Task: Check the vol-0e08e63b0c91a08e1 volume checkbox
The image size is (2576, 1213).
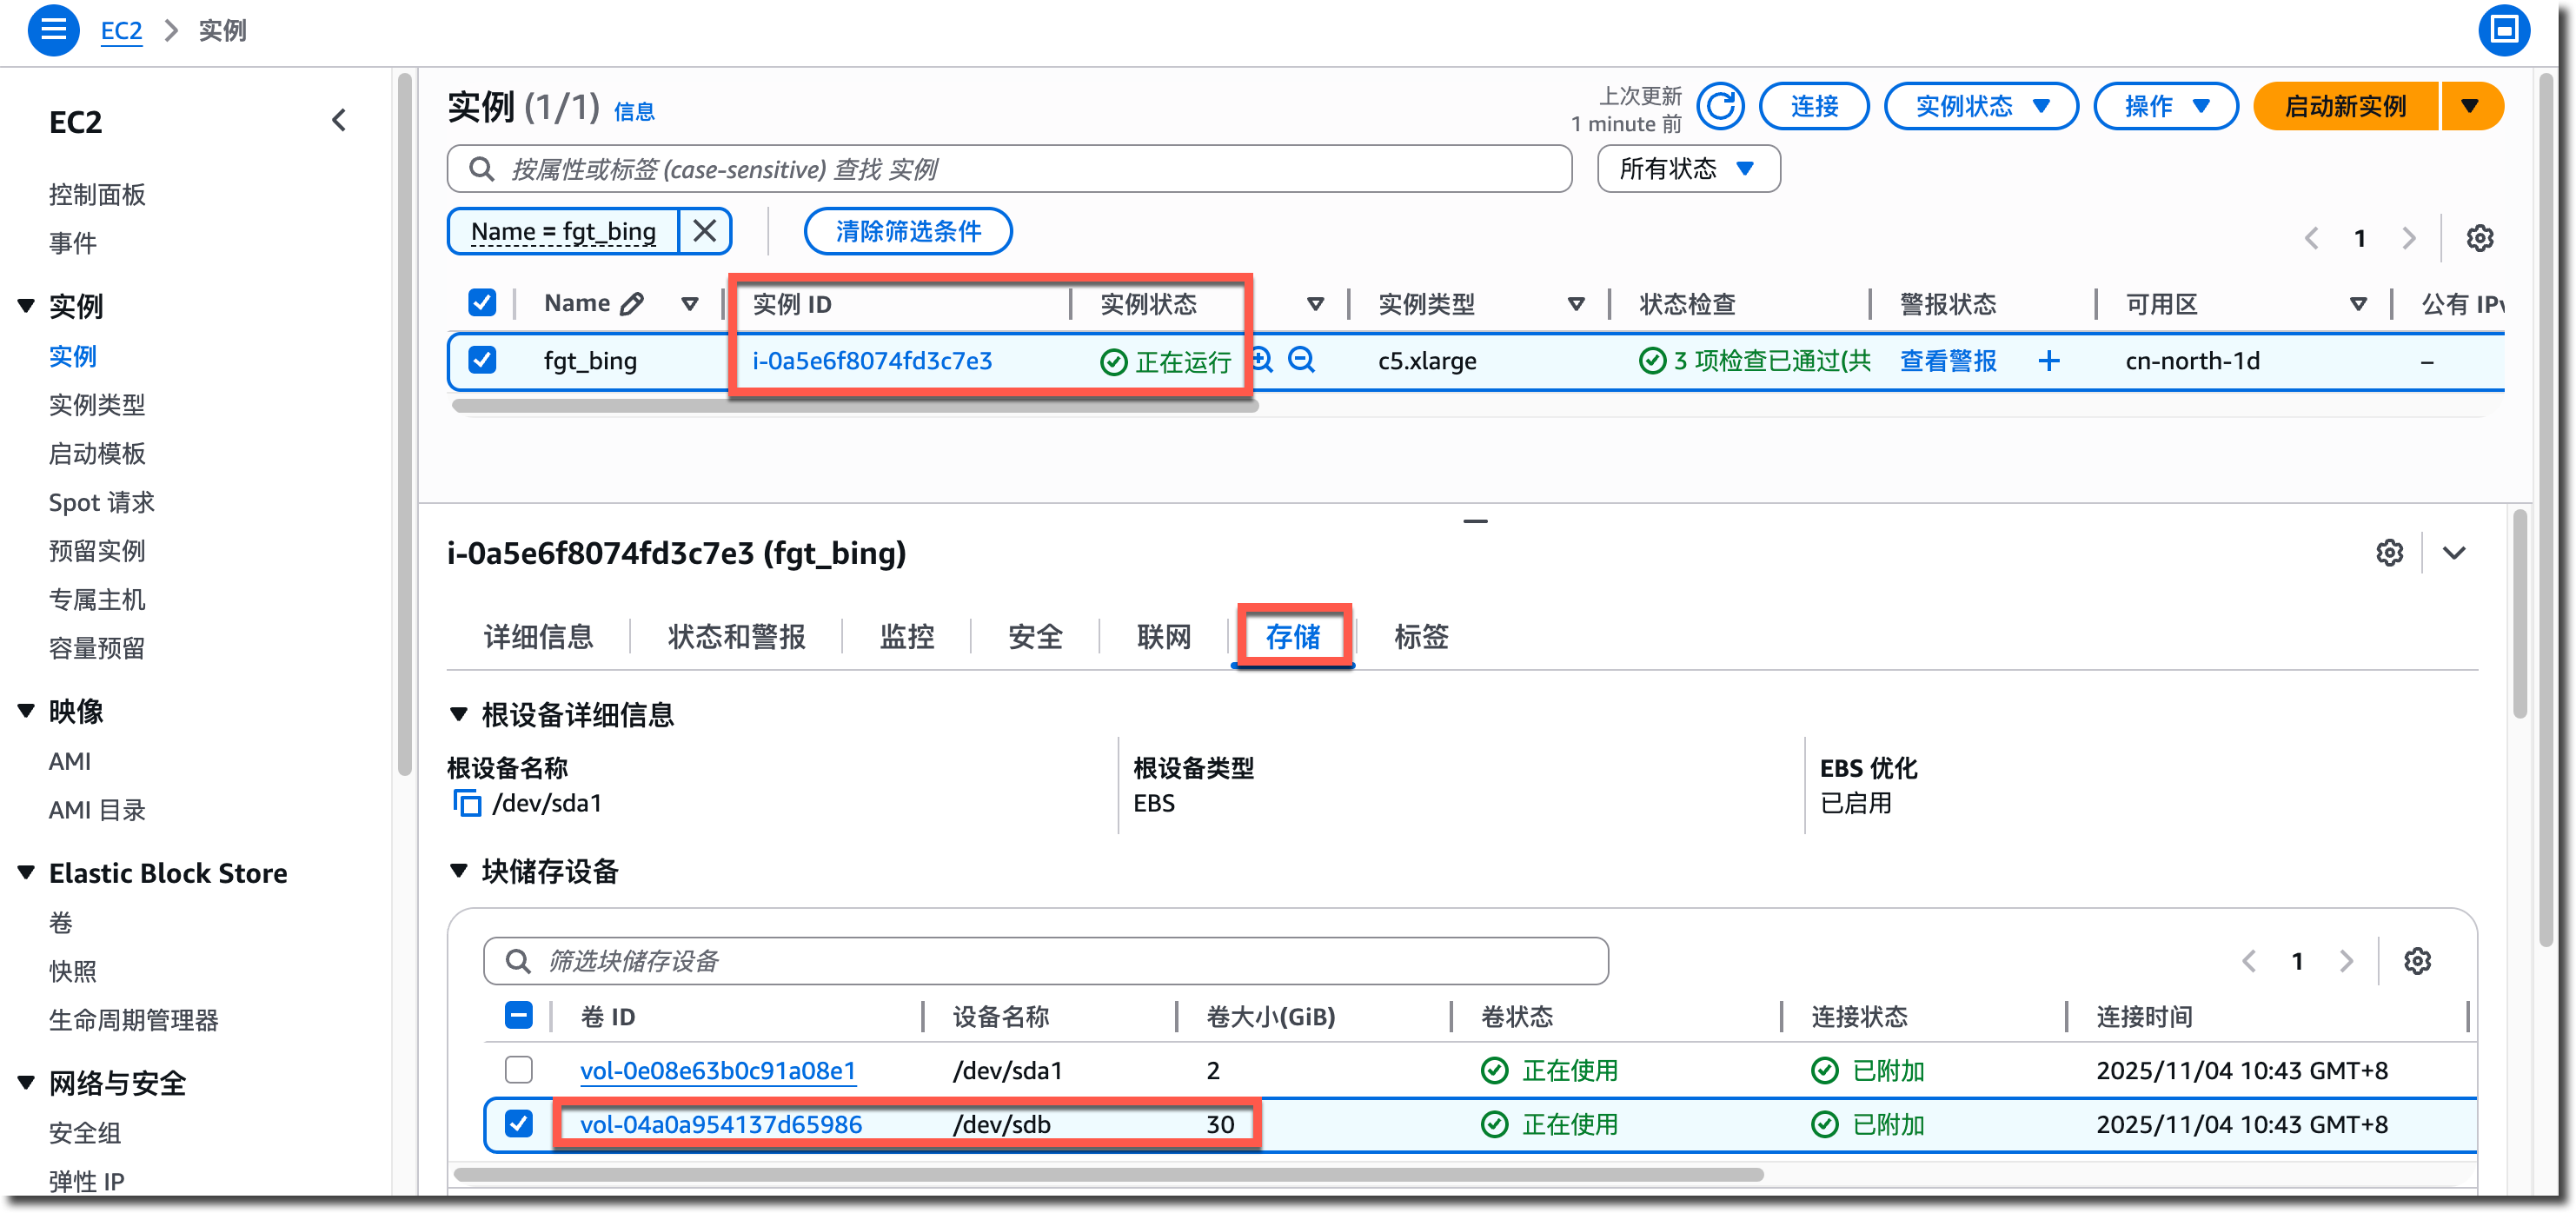Action: pos(518,1070)
